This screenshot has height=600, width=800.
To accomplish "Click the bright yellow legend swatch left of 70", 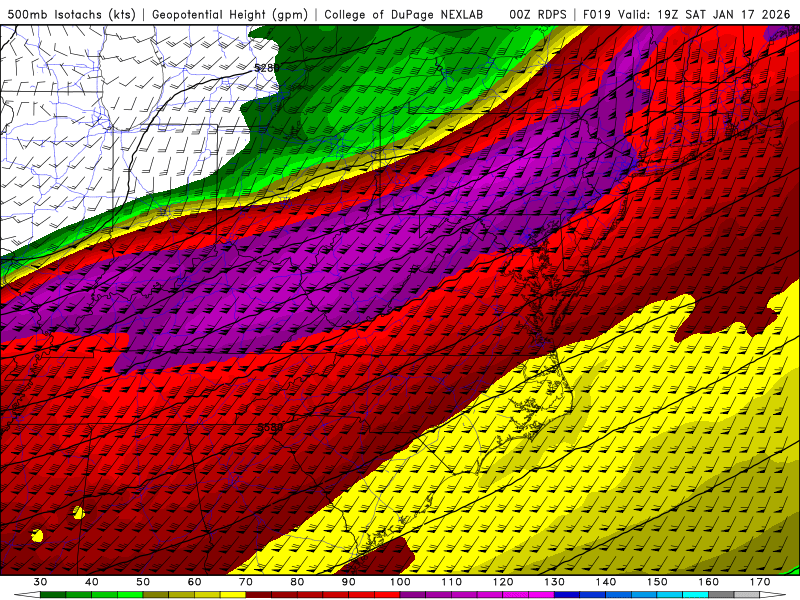I will coord(233,595).
